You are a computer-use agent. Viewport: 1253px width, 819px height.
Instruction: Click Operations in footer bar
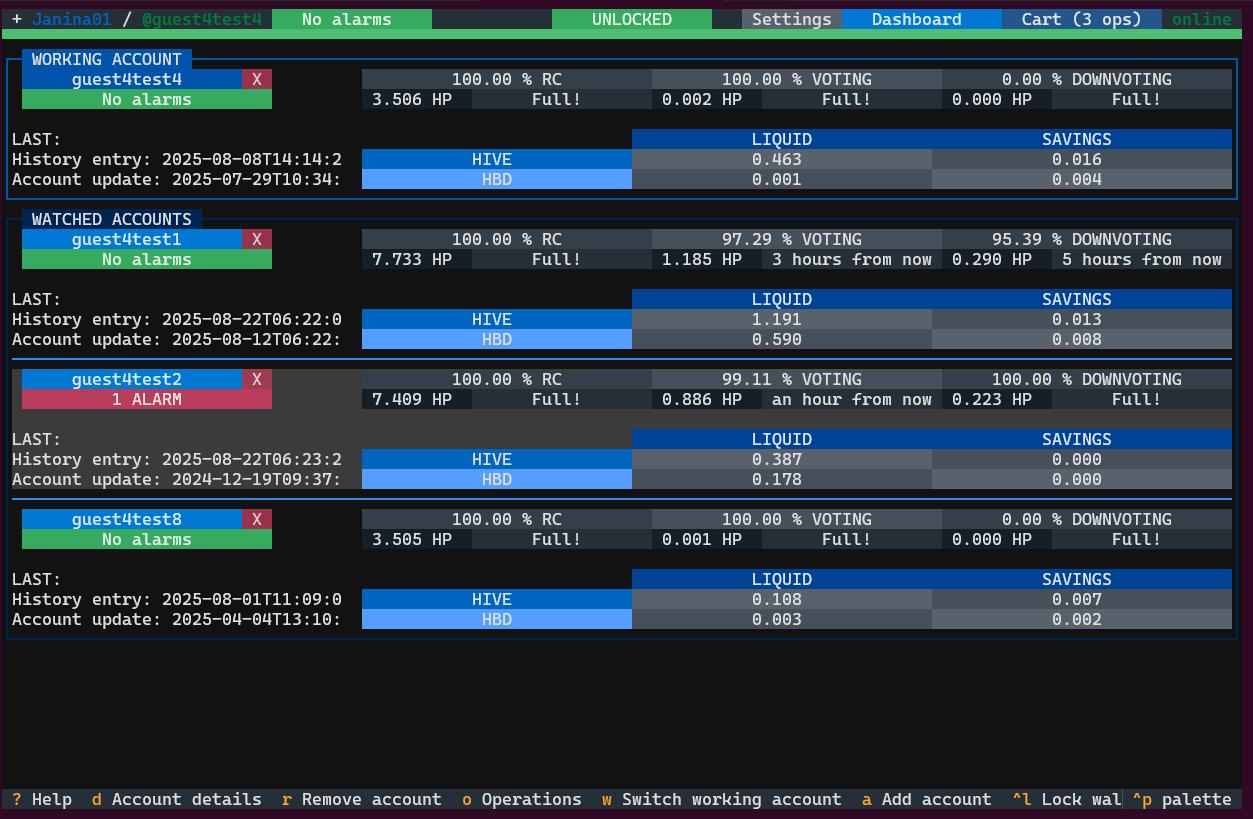(x=522, y=799)
